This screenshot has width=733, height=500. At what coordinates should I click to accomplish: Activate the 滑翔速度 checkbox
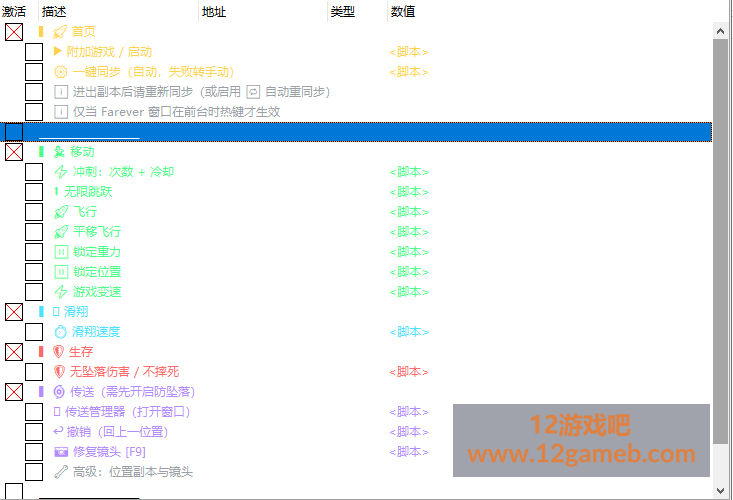point(34,332)
